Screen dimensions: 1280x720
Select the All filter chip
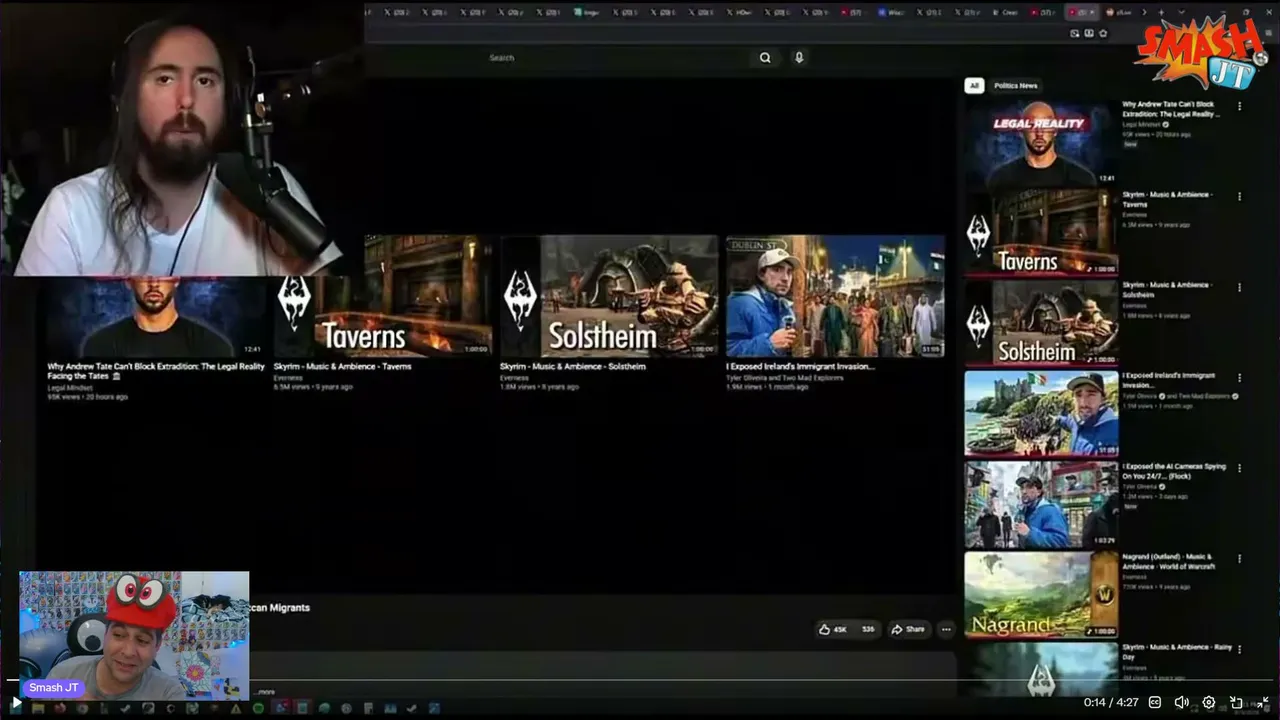click(974, 86)
